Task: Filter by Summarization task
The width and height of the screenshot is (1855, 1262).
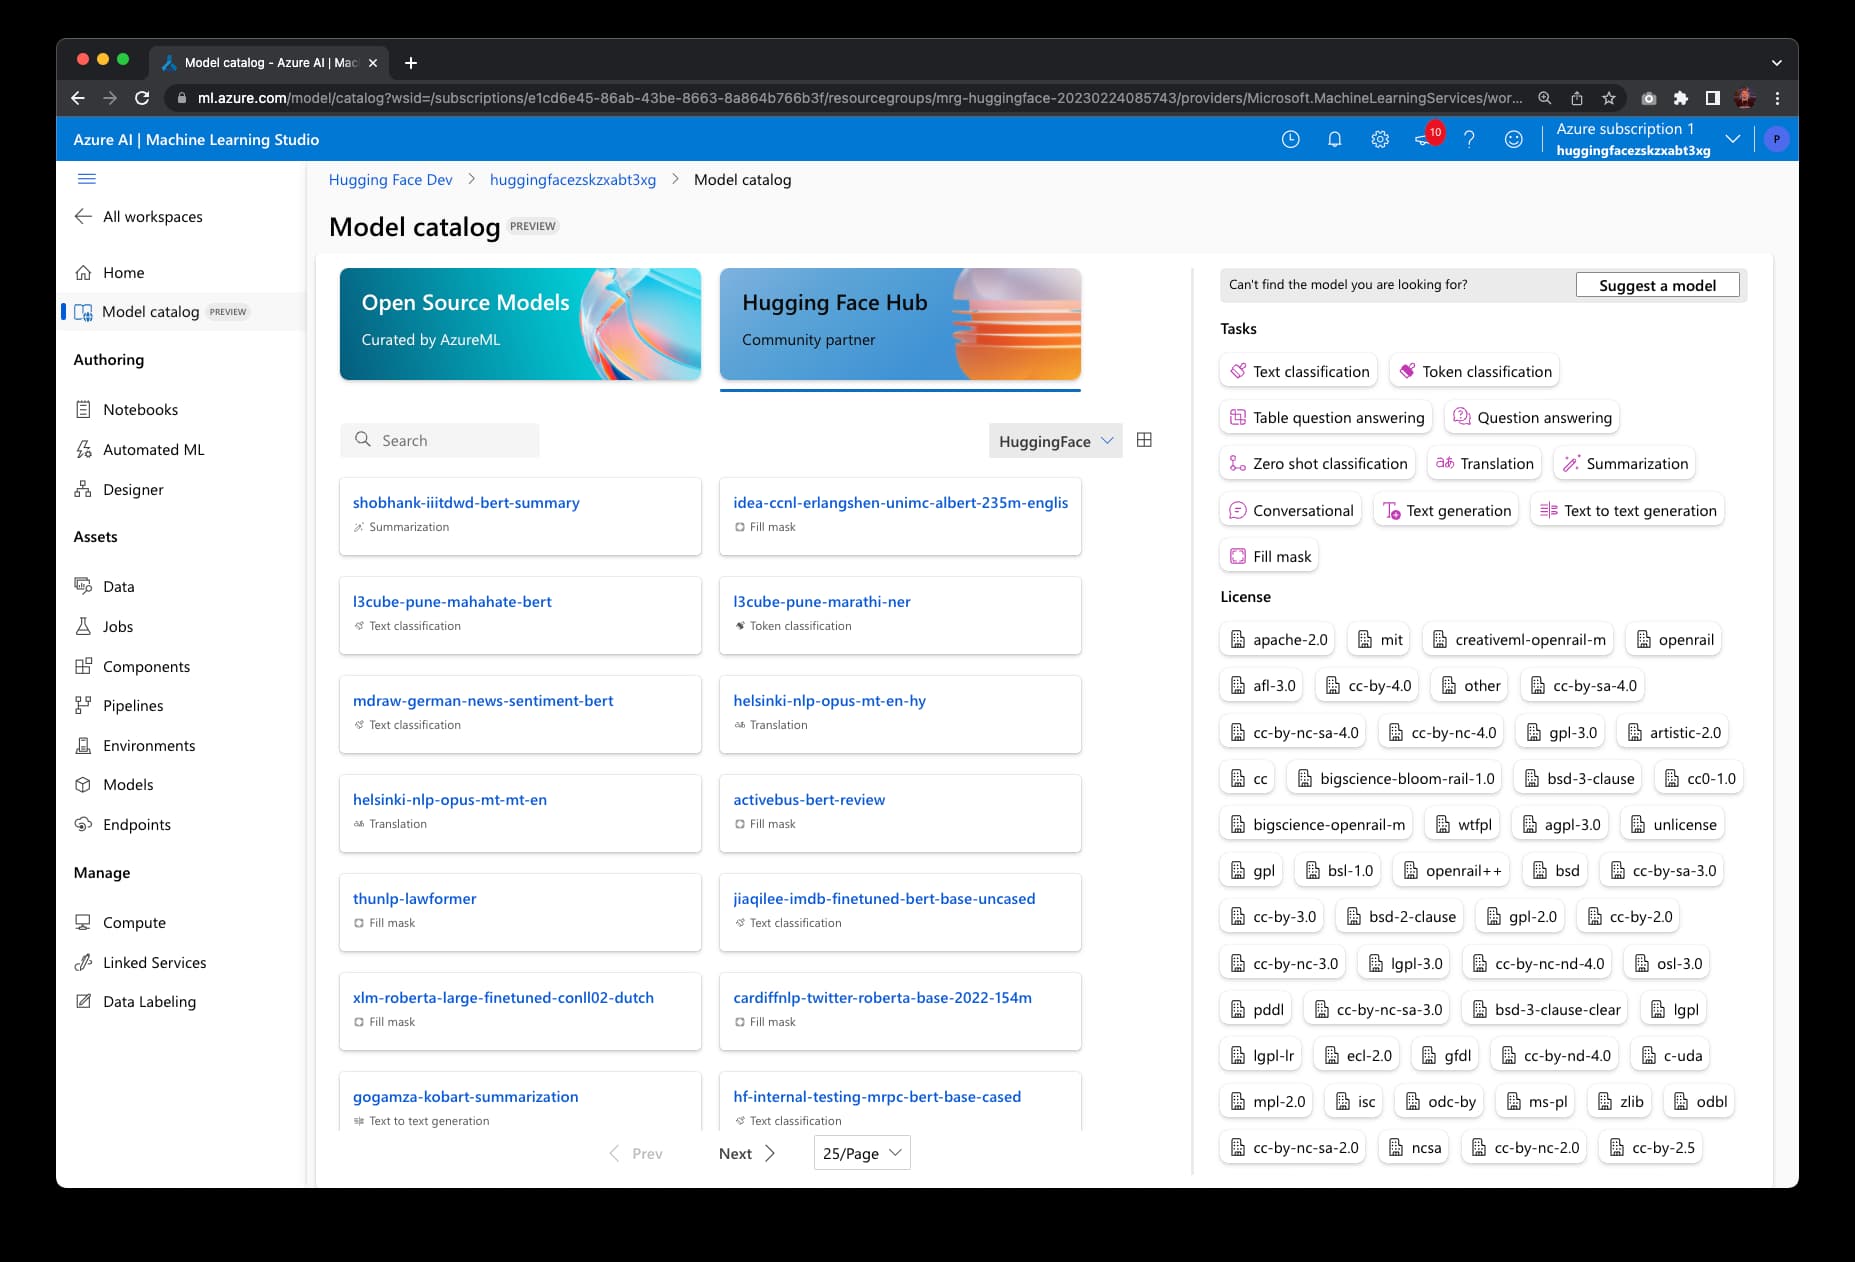Action: pyautogui.click(x=1624, y=463)
